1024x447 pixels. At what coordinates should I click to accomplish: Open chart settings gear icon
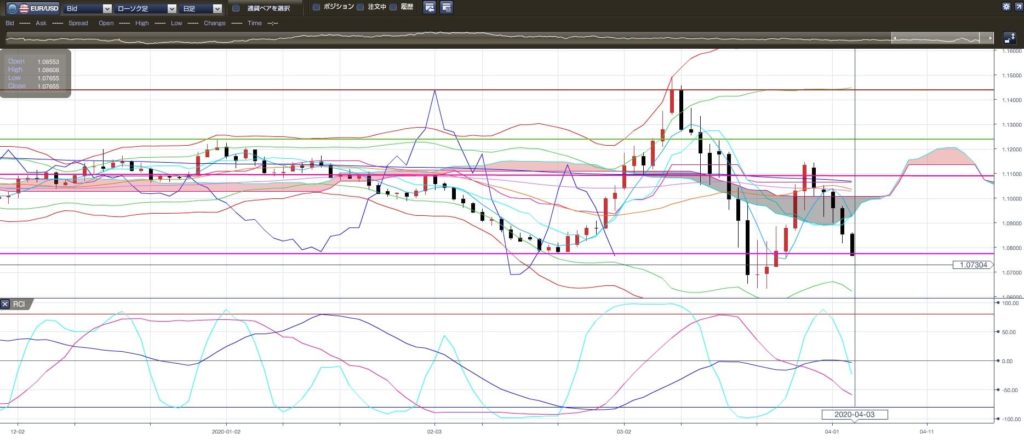tap(1006, 6)
